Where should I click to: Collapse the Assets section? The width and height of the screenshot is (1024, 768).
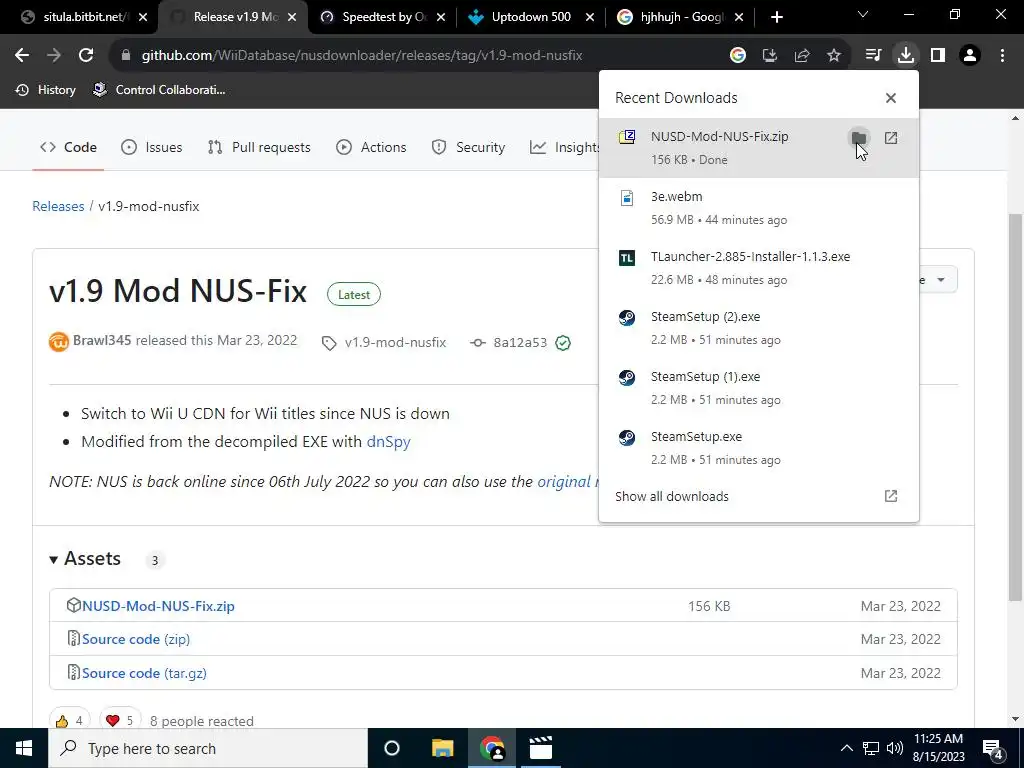(x=85, y=559)
